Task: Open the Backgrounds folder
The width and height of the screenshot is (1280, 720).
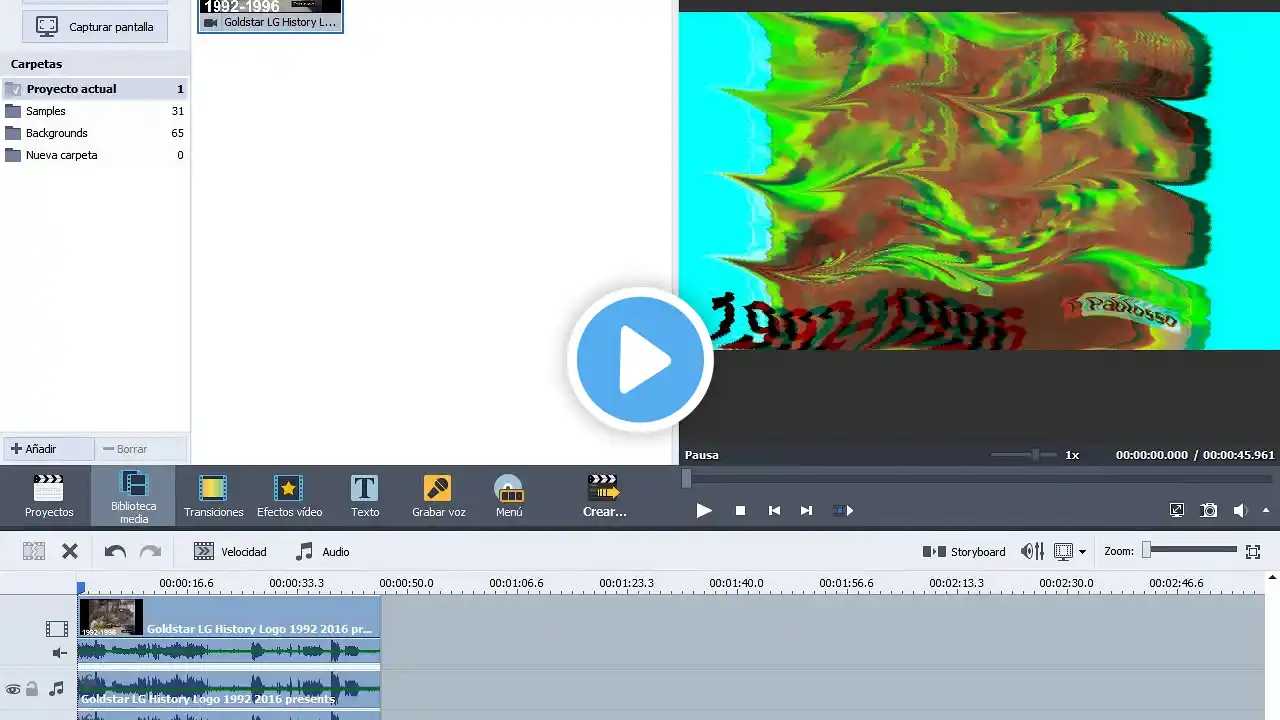Action: [x=95, y=133]
